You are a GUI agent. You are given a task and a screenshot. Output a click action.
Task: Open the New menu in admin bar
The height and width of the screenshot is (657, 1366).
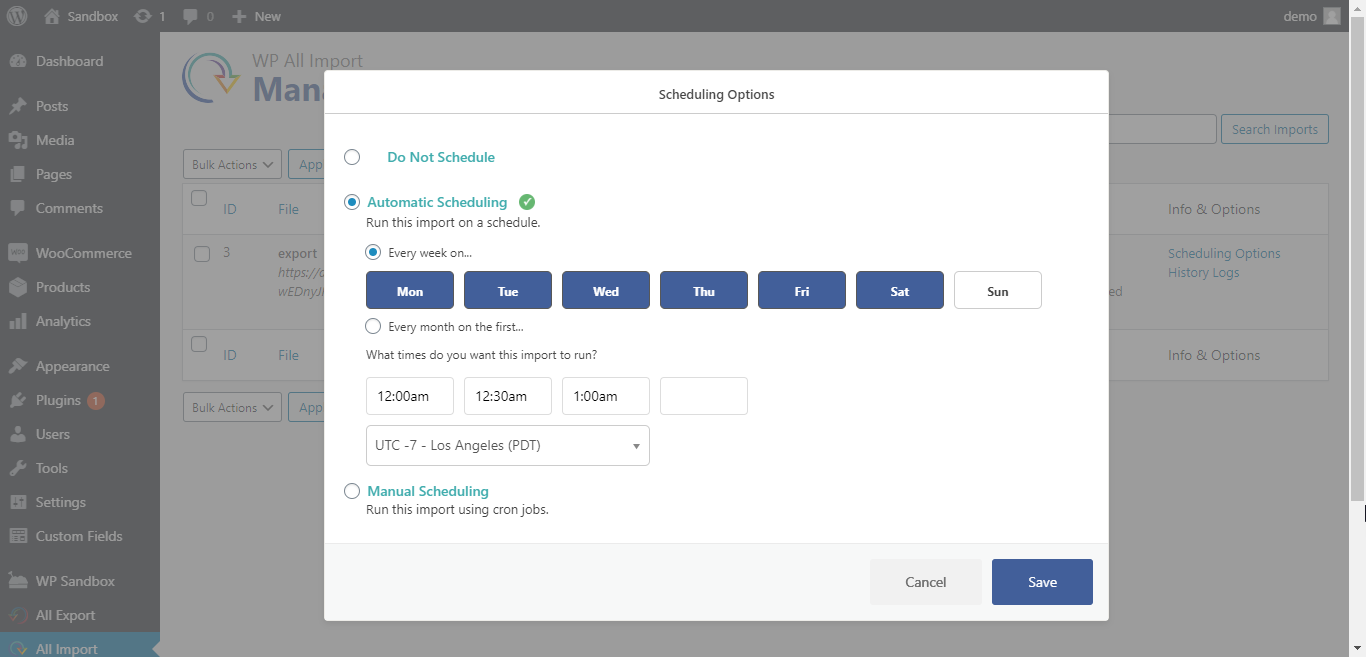[x=256, y=16]
